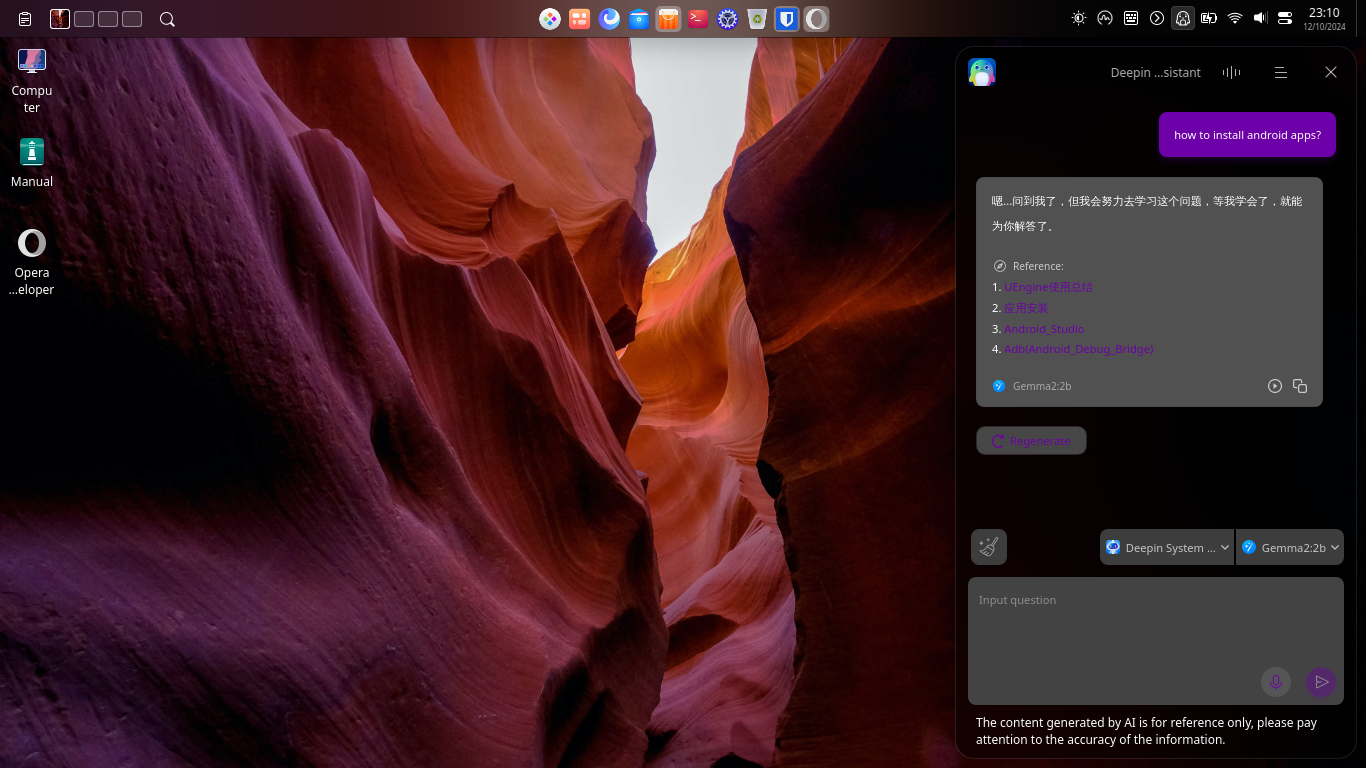Open the Trash from the dock
The width and height of the screenshot is (1366, 768).
pyautogui.click(x=757, y=19)
